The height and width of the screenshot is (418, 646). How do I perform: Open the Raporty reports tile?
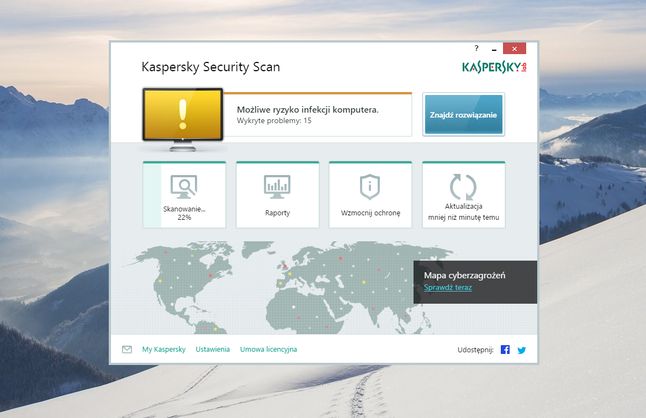[277, 195]
